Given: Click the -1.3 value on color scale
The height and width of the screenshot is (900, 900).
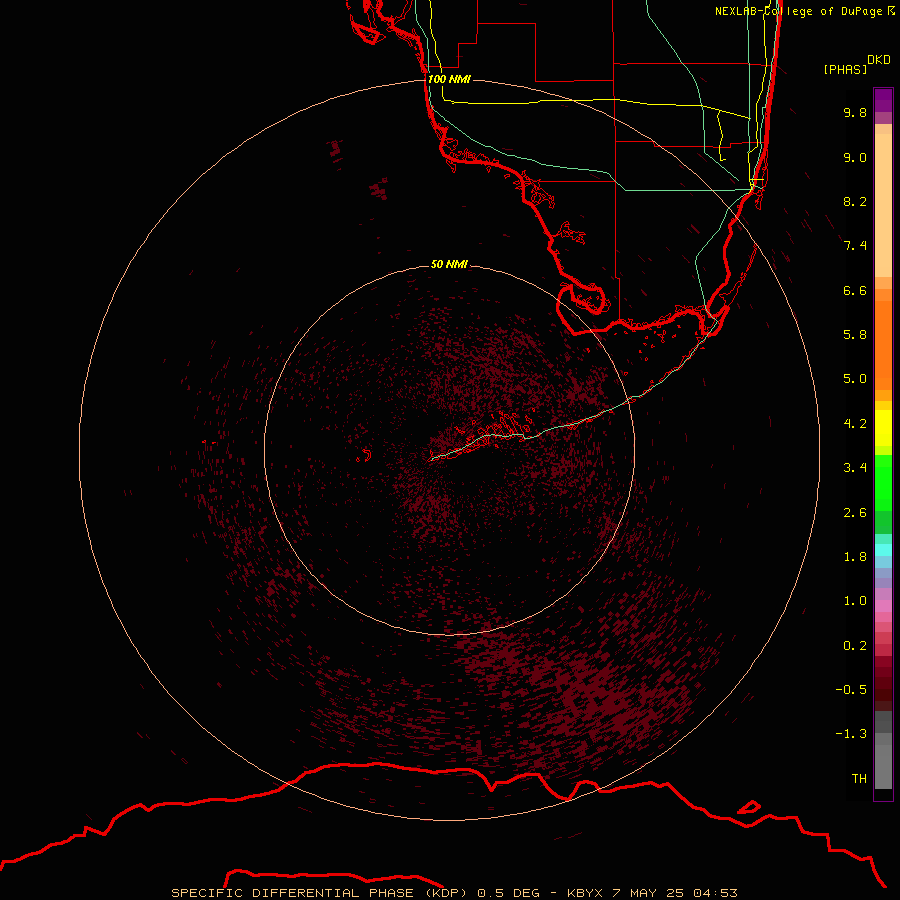Looking at the screenshot, I should click(851, 734).
